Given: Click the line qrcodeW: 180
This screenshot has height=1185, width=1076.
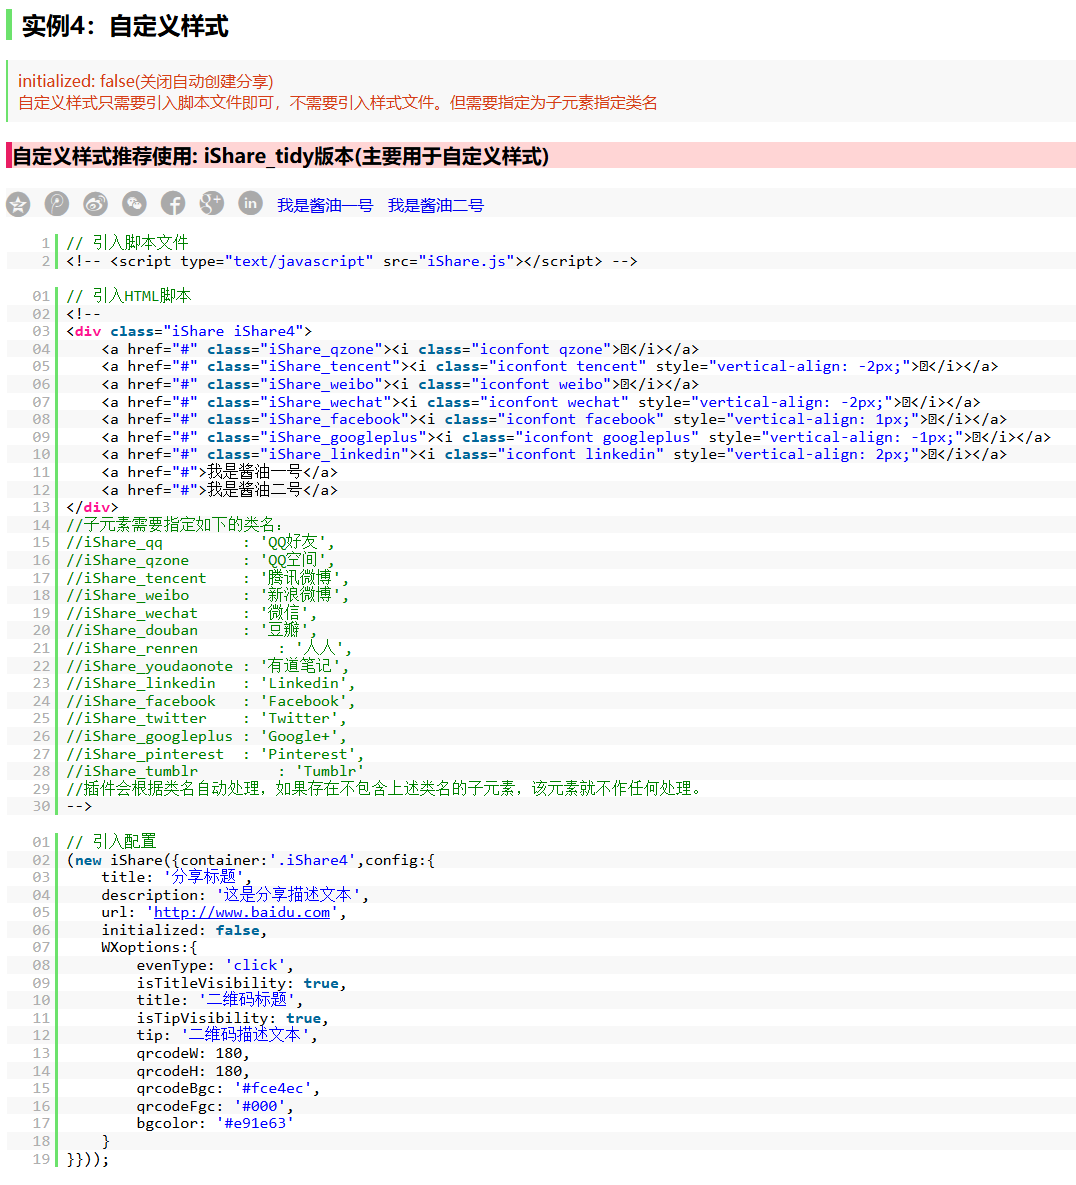Looking at the screenshot, I should [193, 1053].
